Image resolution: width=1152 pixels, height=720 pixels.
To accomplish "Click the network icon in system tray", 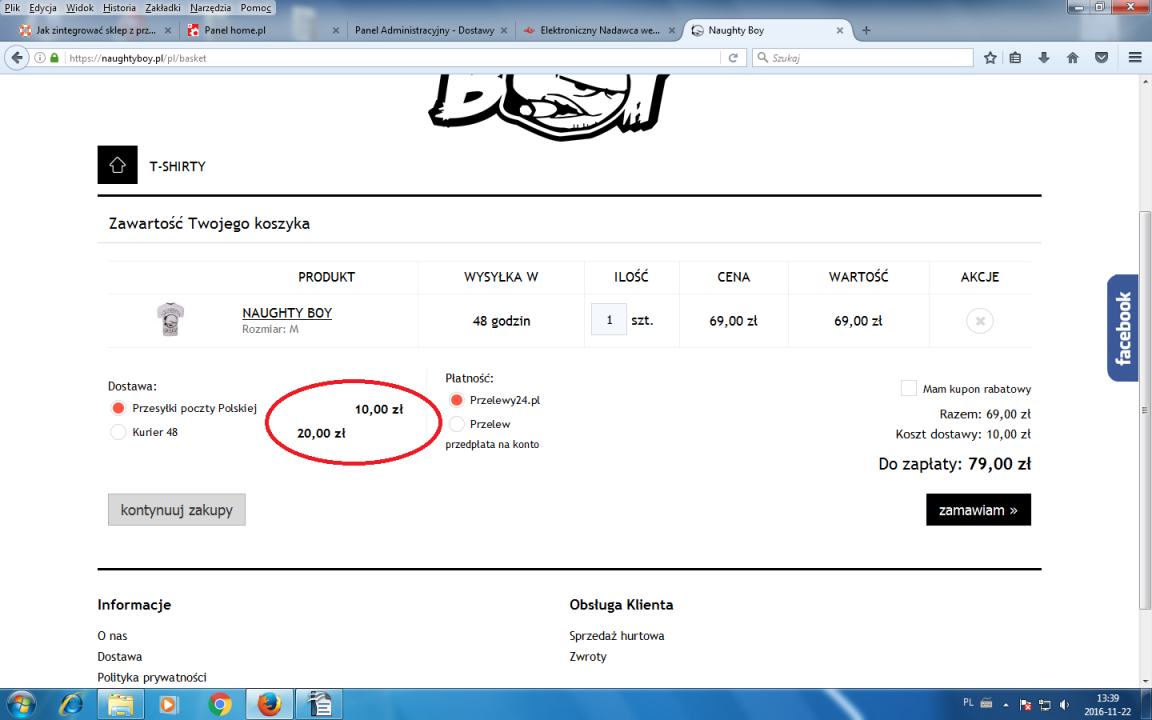I will 1044,705.
